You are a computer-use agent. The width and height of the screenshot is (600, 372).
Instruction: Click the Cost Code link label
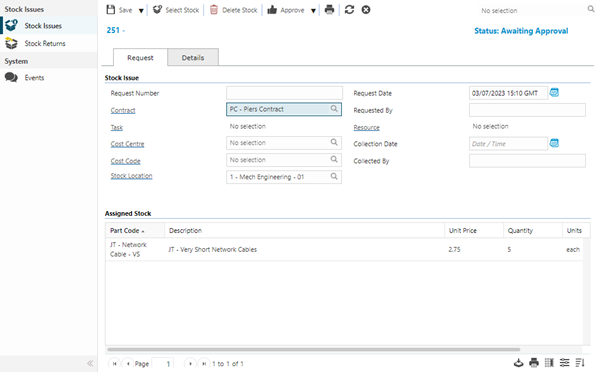click(x=126, y=161)
